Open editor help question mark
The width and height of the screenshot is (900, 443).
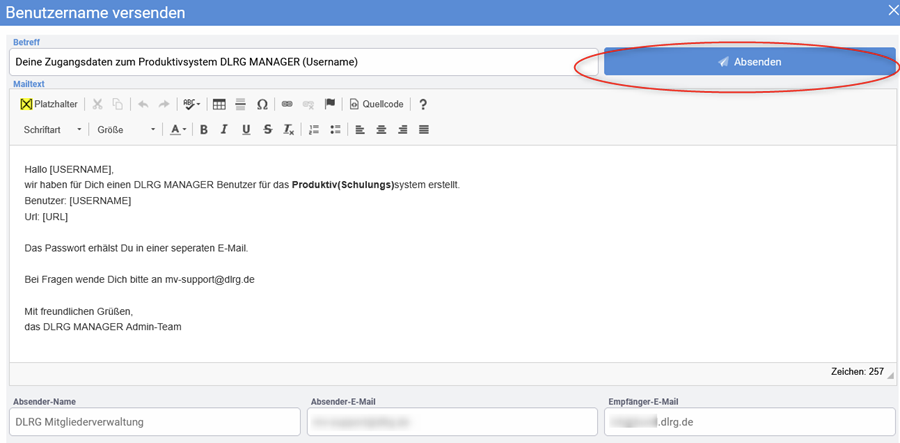(x=423, y=104)
